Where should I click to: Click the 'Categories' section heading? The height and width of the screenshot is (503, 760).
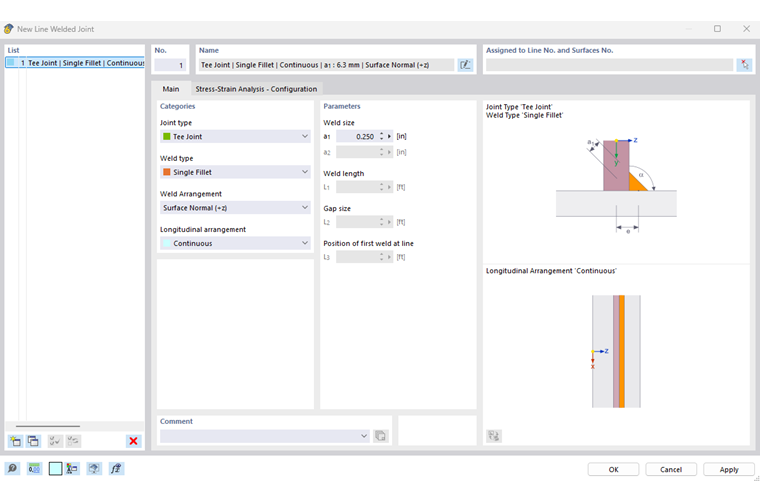177,106
